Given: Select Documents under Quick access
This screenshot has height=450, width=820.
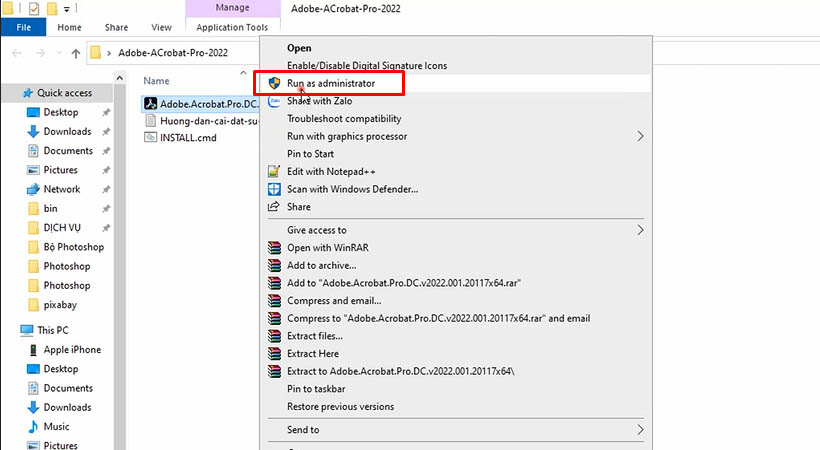Looking at the screenshot, I should 68,151.
